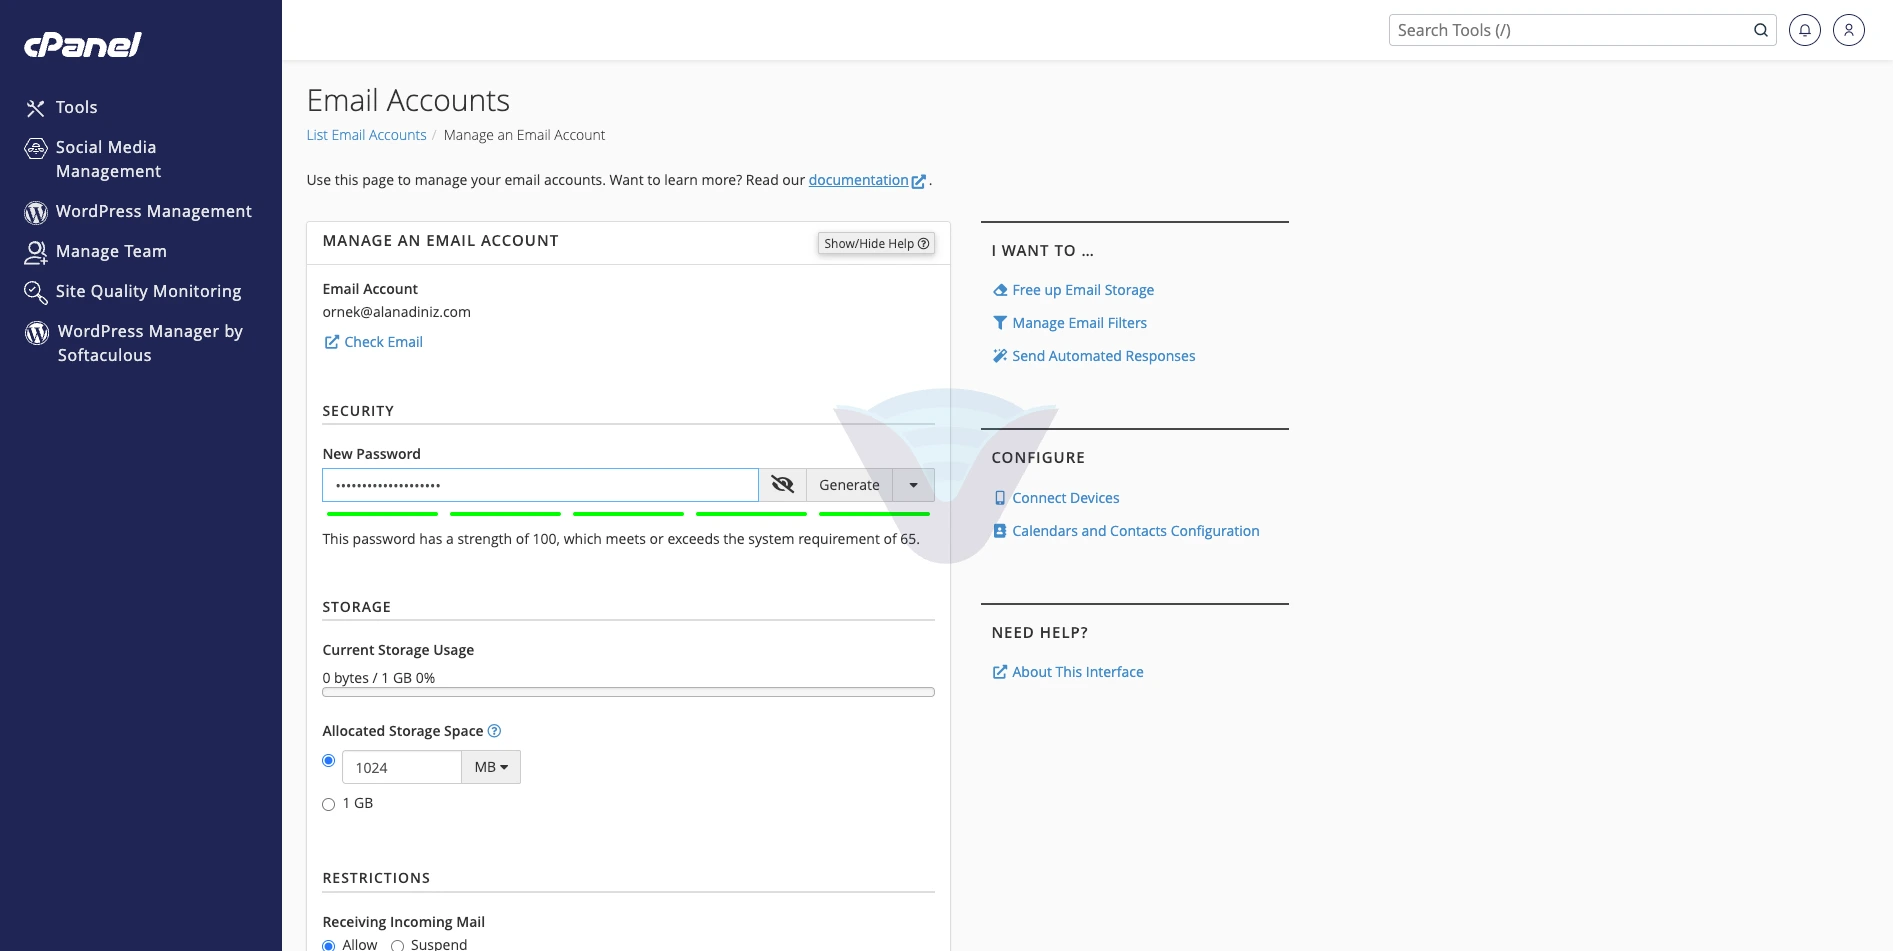Expand the Generate password options arrow
This screenshot has height=951, width=1893.
pyautogui.click(x=913, y=485)
